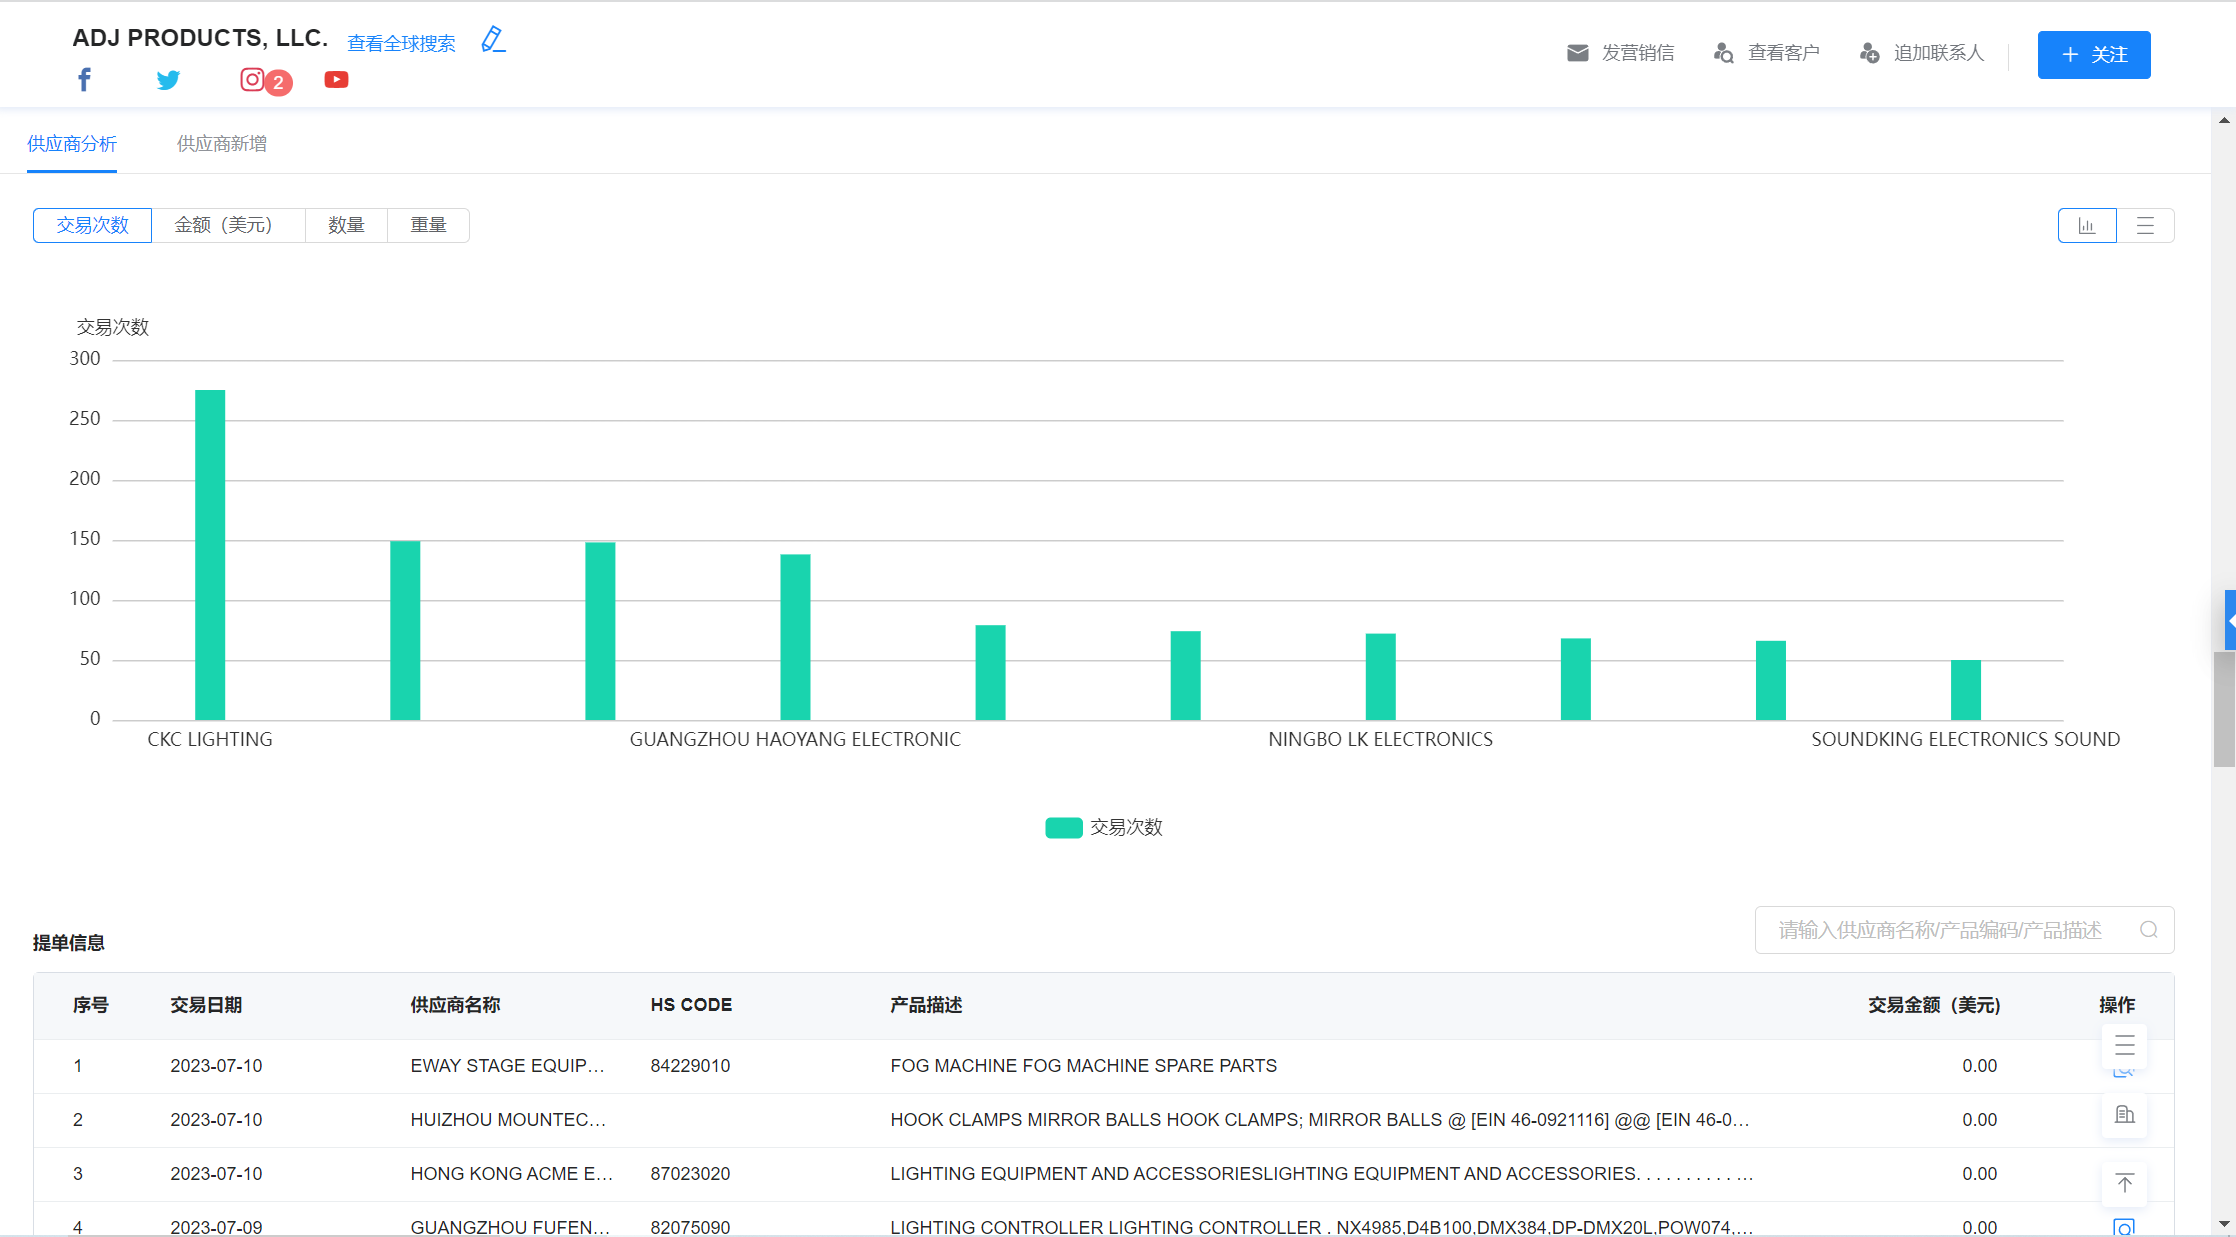Click the 300 value on y-axis

tap(85, 359)
